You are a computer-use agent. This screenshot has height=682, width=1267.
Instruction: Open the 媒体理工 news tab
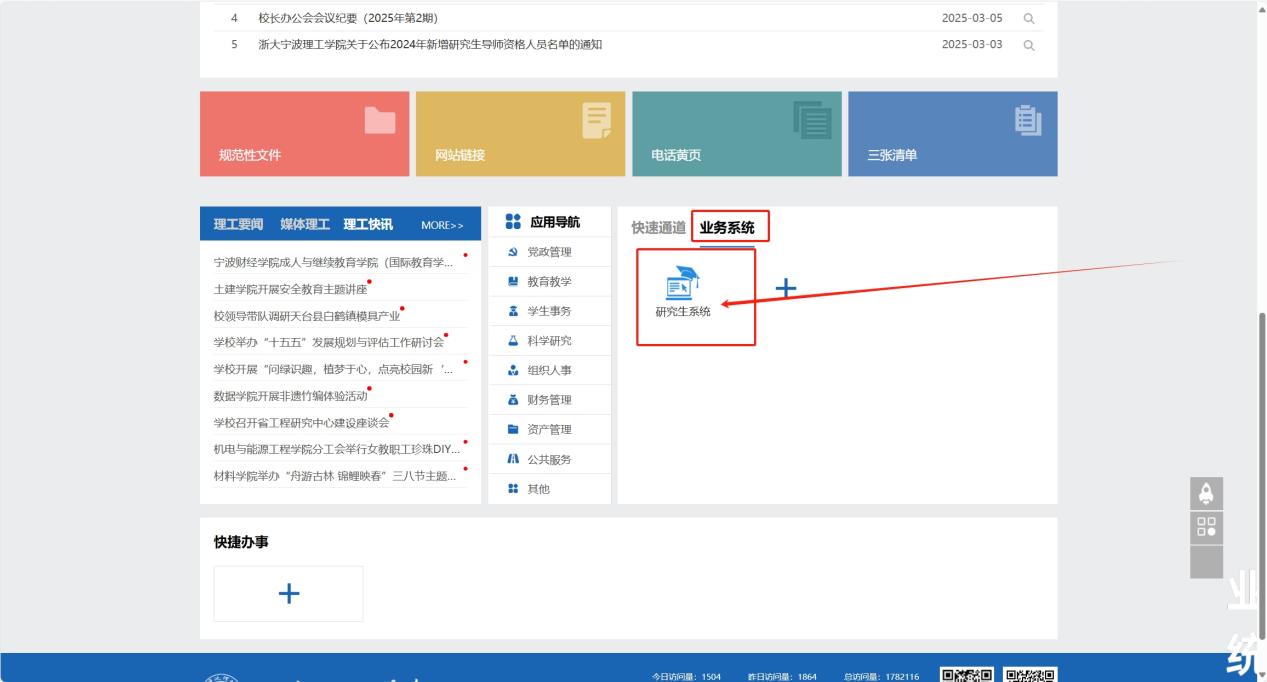304,224
